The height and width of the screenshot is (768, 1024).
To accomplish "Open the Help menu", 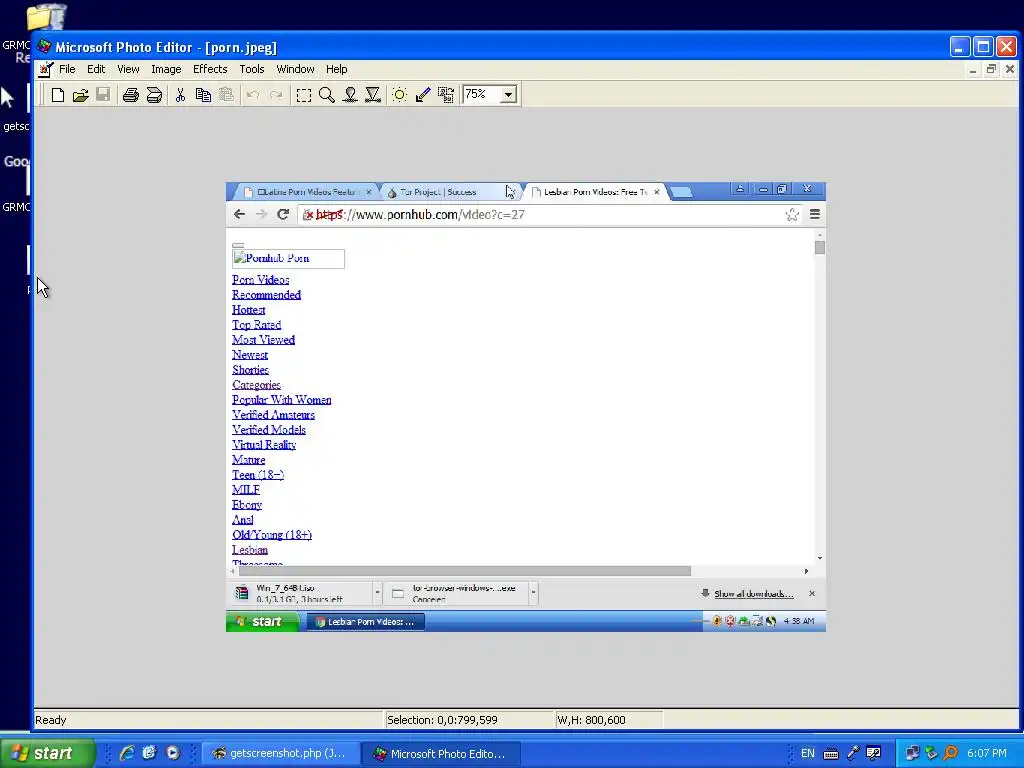I will (336, 69).
